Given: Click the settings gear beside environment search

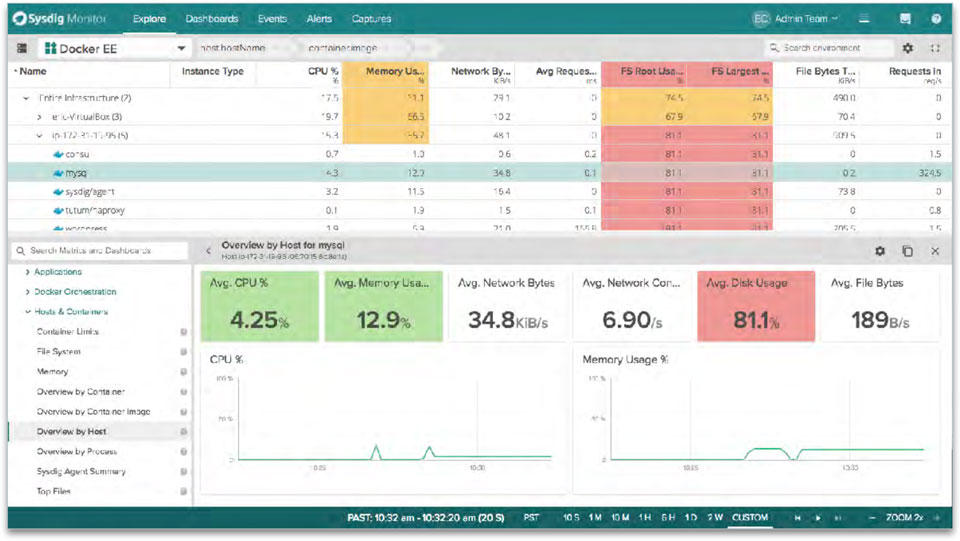Looking at the screenshot, I should pyautogui.click(x=908, y=48).
